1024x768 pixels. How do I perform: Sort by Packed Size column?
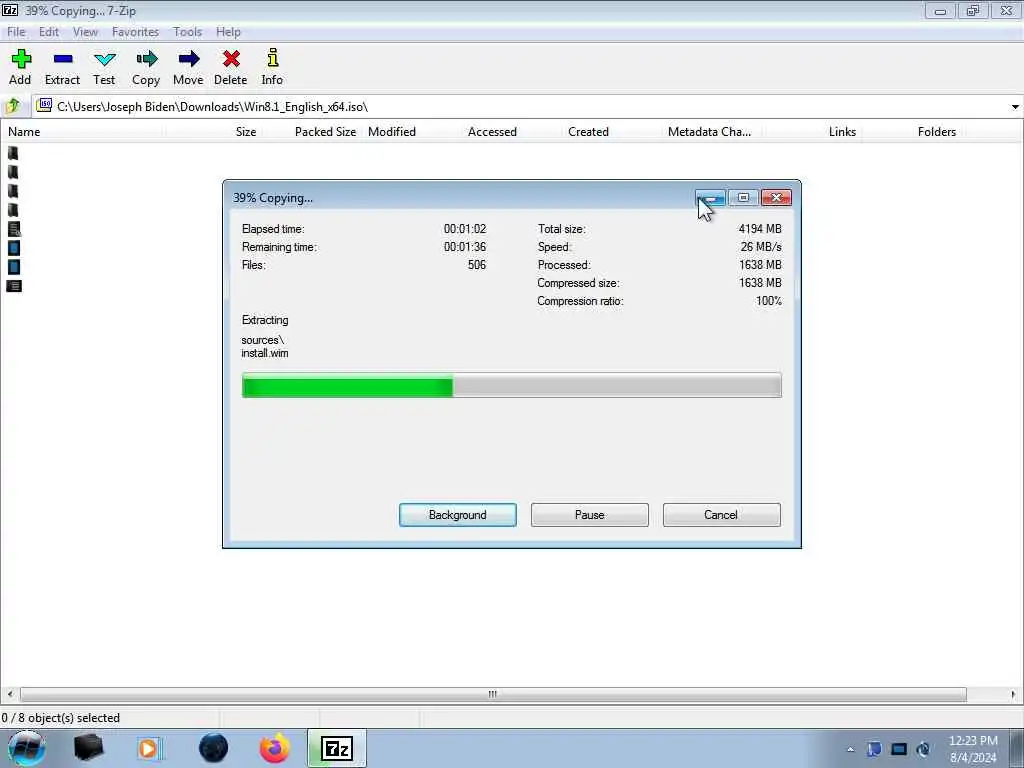click(x=325, y=132)
